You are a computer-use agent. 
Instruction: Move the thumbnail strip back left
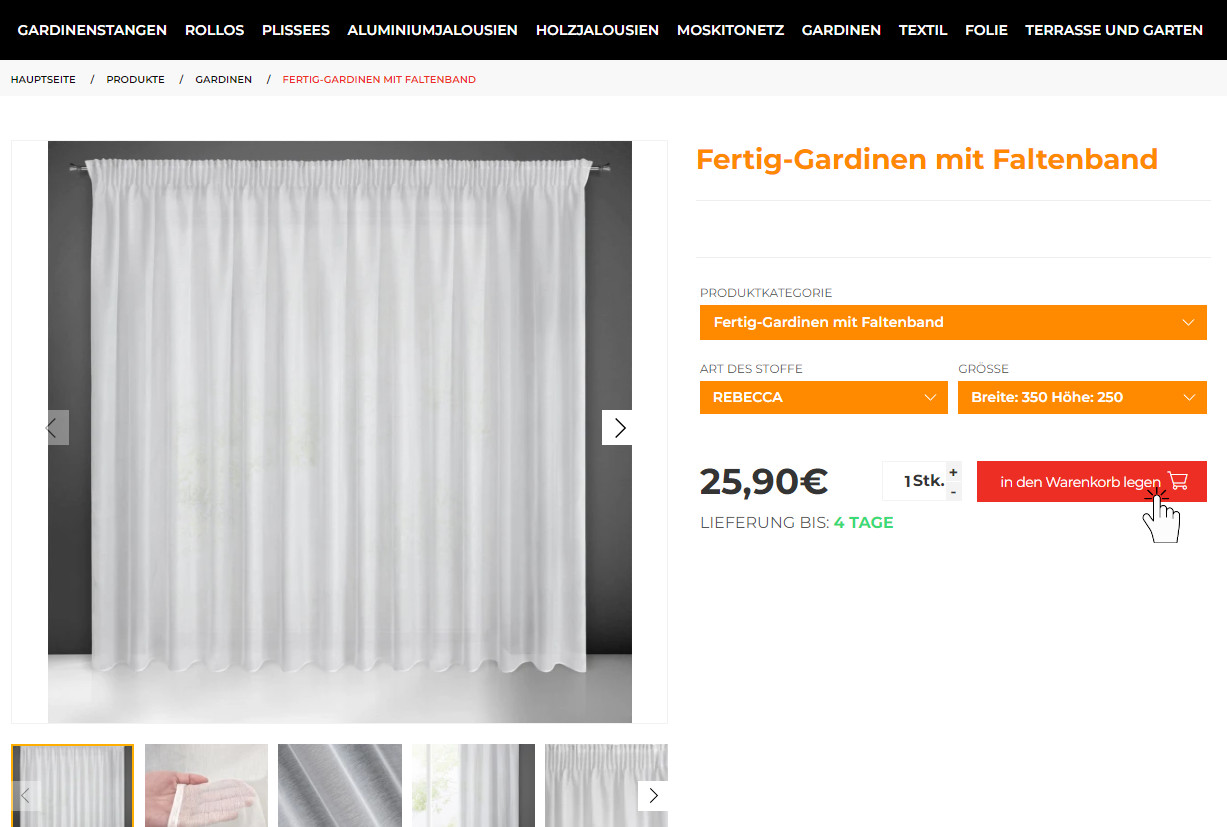[26, 796]
